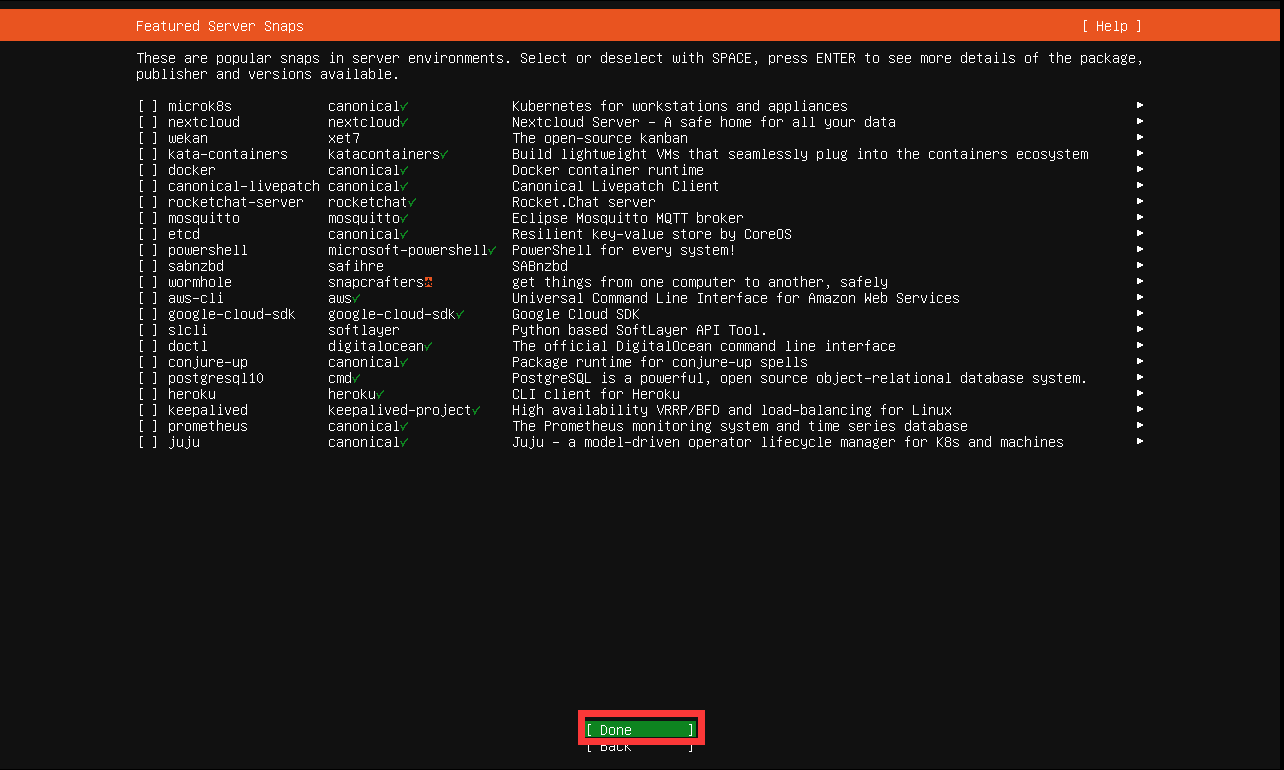This screenshot has width=1284, height=770.
Task: Toggle the aws-cli checkbox
Action: click(x=148, y=298)
